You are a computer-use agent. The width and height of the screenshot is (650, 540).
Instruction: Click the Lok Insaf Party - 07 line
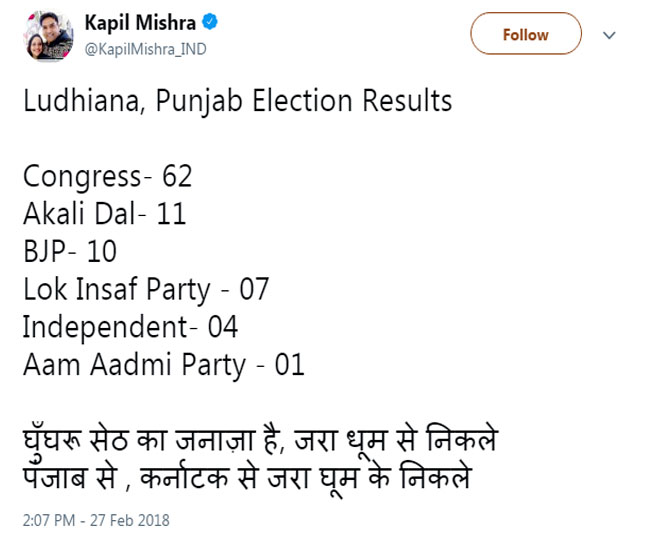(146, 289)
